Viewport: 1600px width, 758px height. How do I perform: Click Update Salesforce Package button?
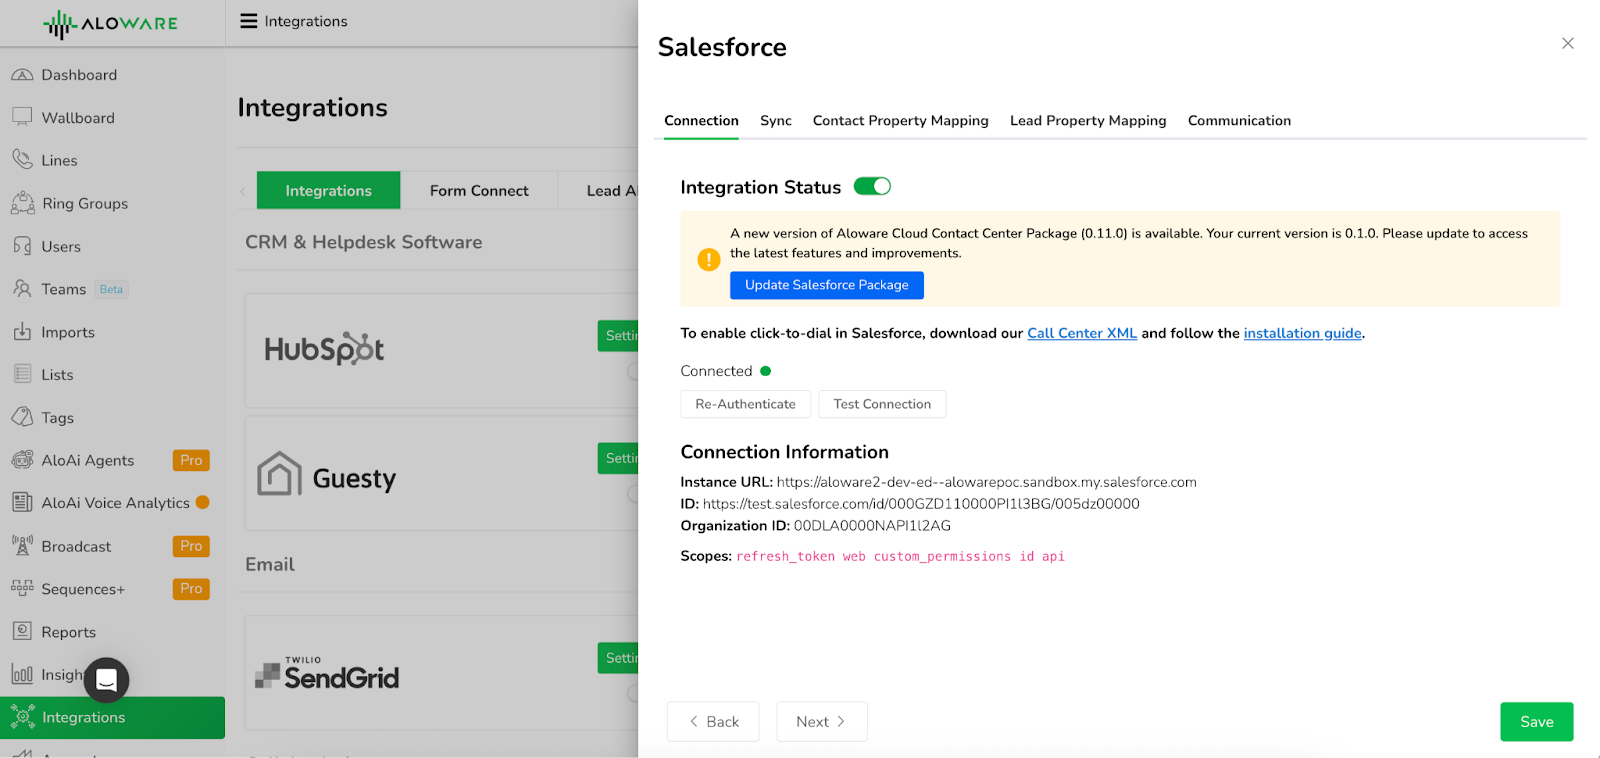[x=827, y=285]
